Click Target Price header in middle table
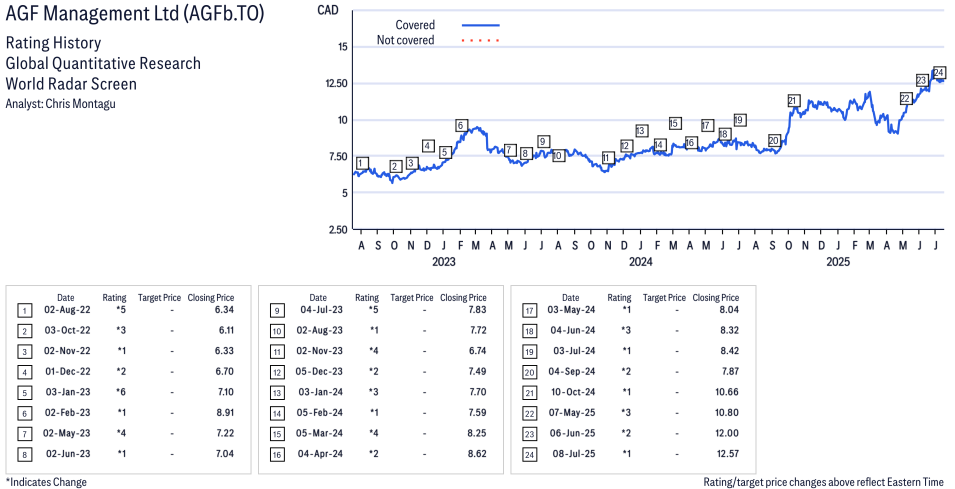The width and height of the screenshot is (955, 489). coord(412,298)
